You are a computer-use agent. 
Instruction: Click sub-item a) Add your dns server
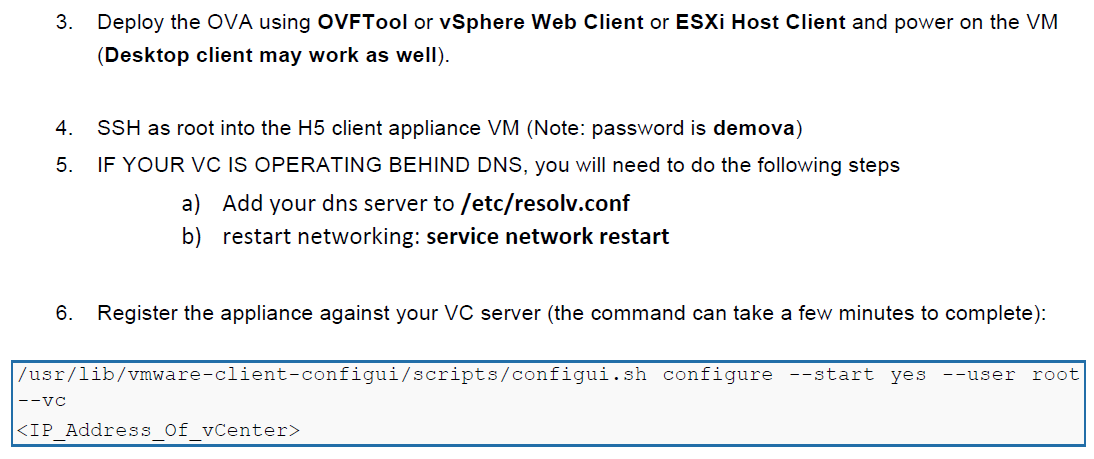(x=405, y=203)
